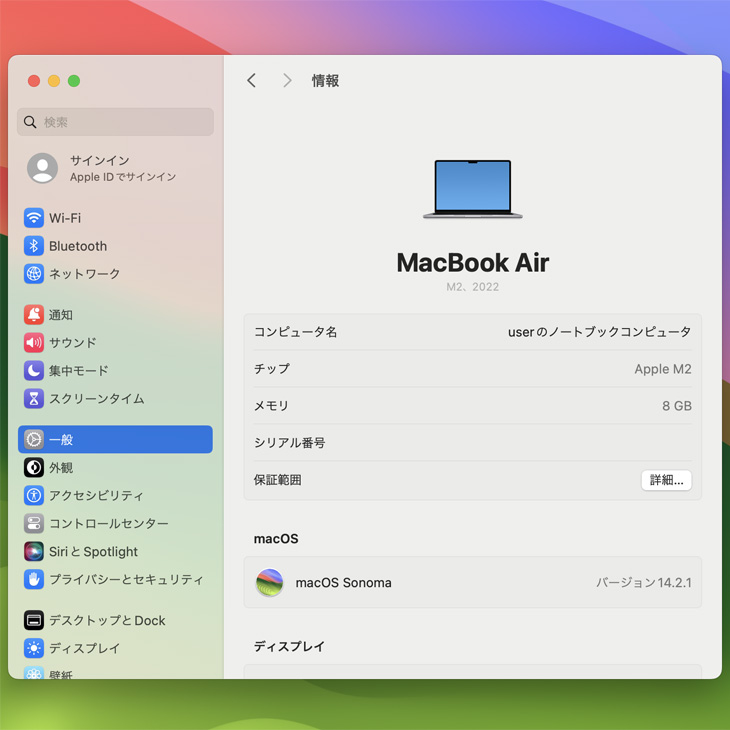Click the 検索 search field
Image resolution: width=730 pixels, height=730 pixels.
point(116,122)
